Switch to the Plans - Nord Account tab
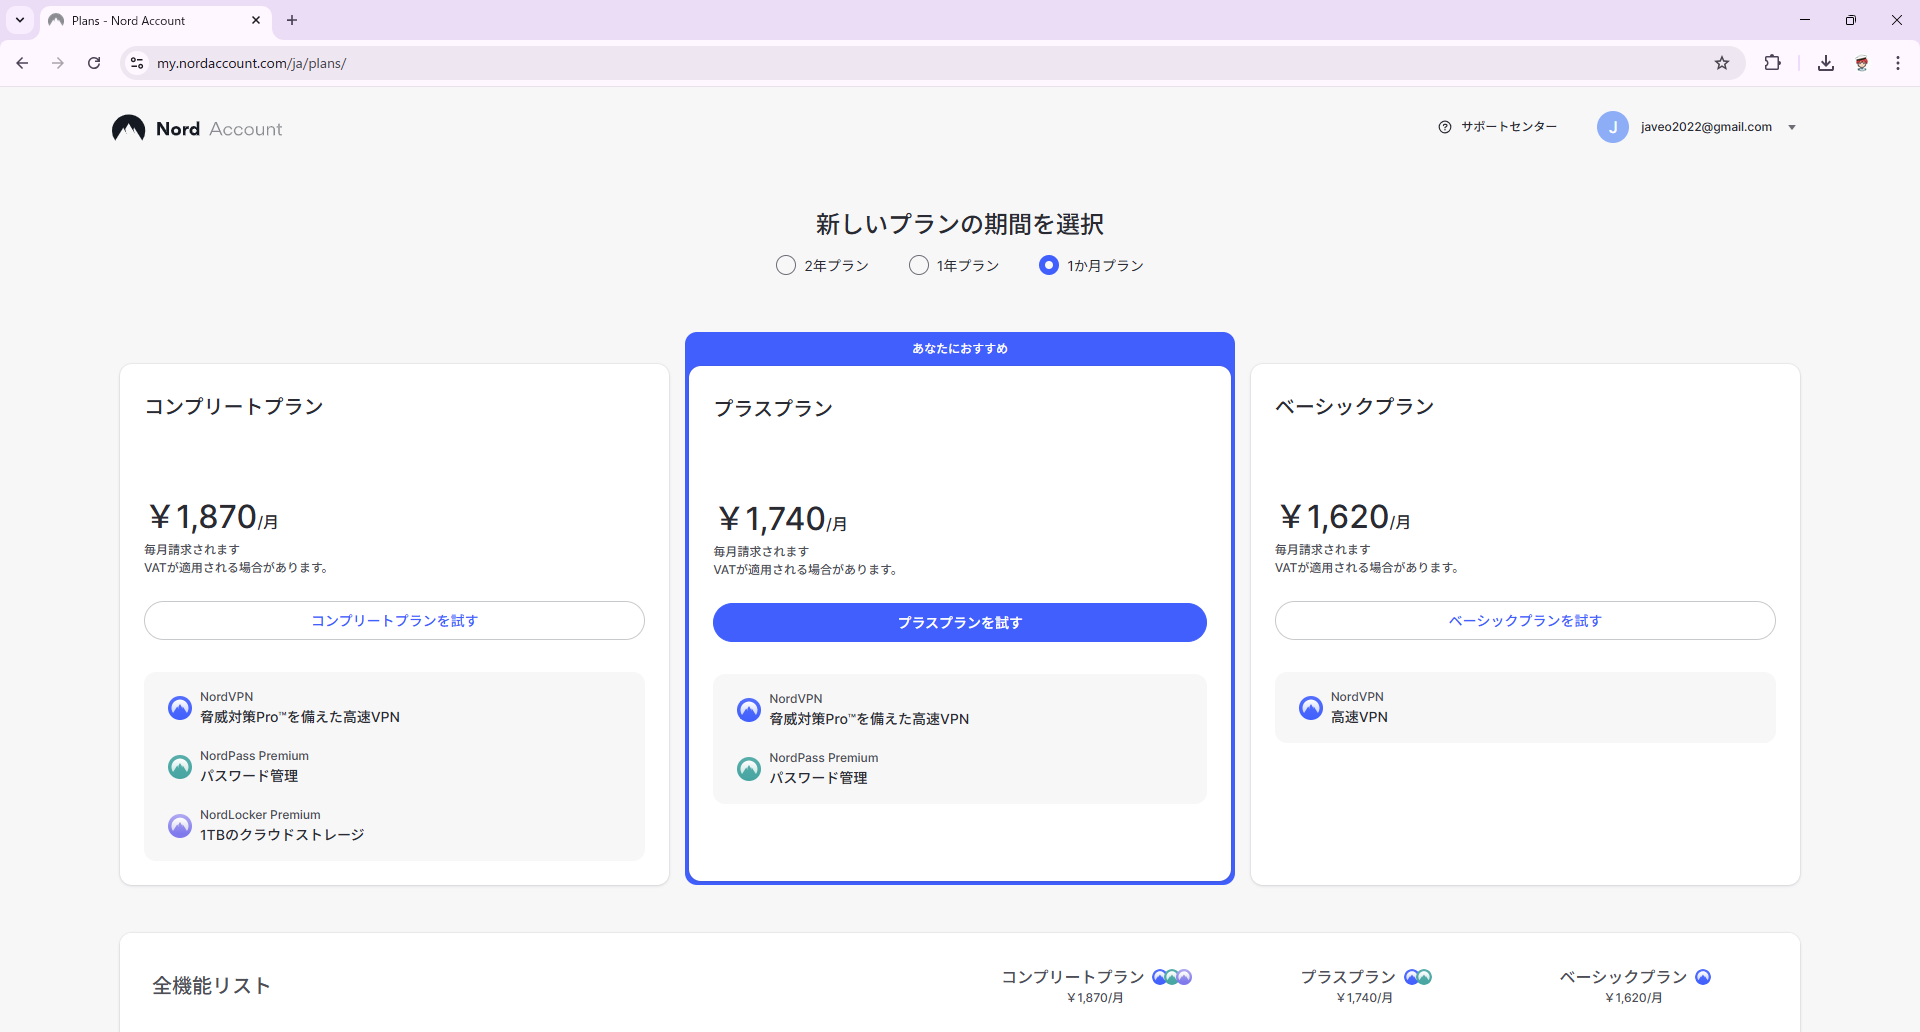This screenshot has height=1032, width=1920. point(150,20)
